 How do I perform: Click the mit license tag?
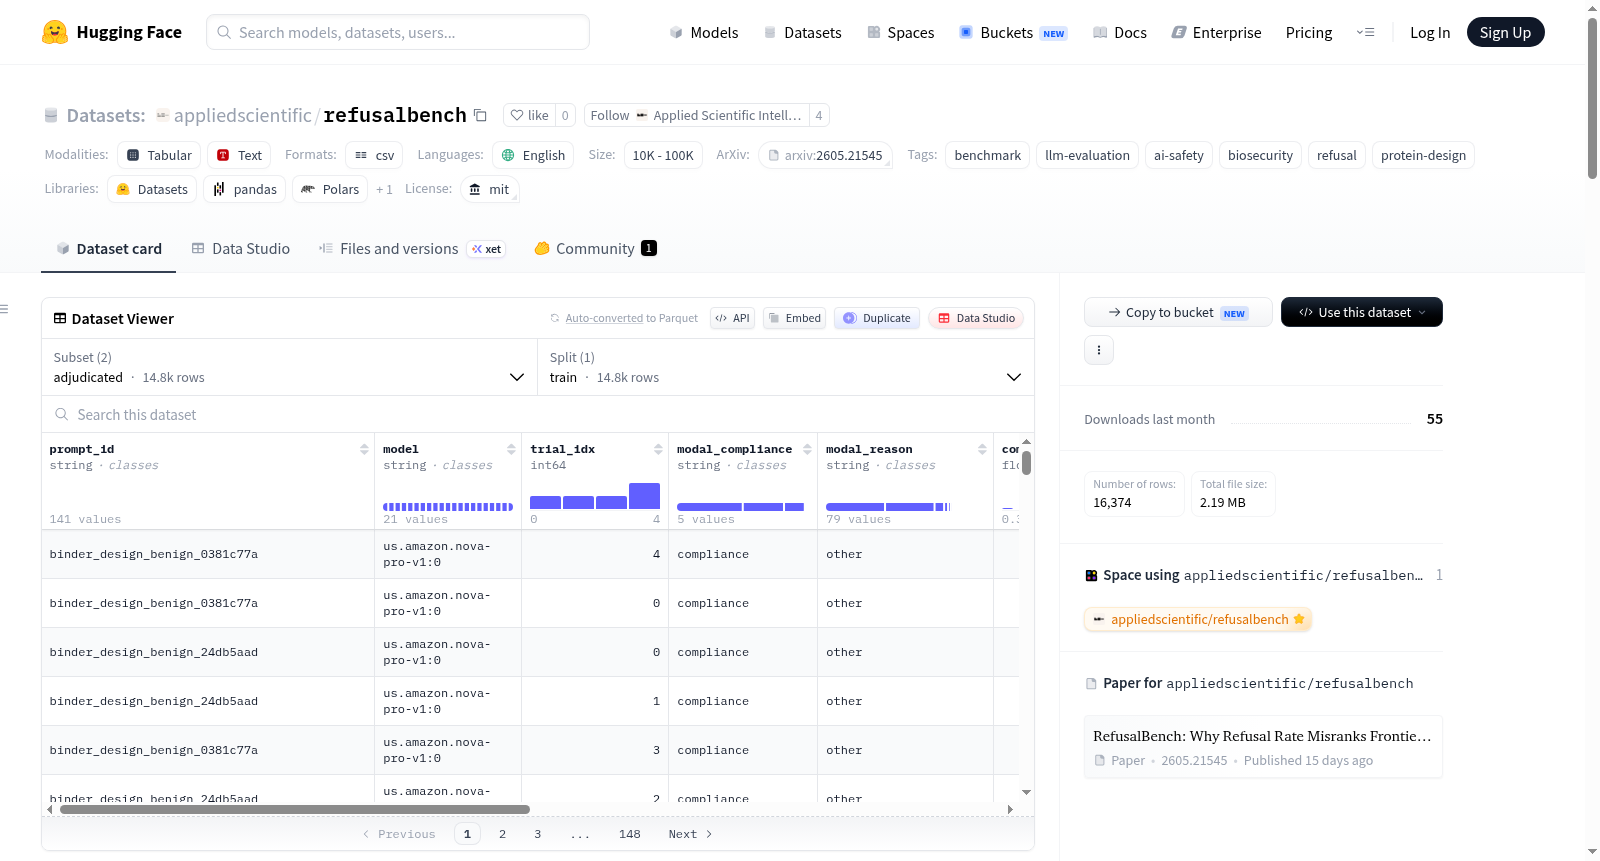pyautogui.click(x=489, y=189)
